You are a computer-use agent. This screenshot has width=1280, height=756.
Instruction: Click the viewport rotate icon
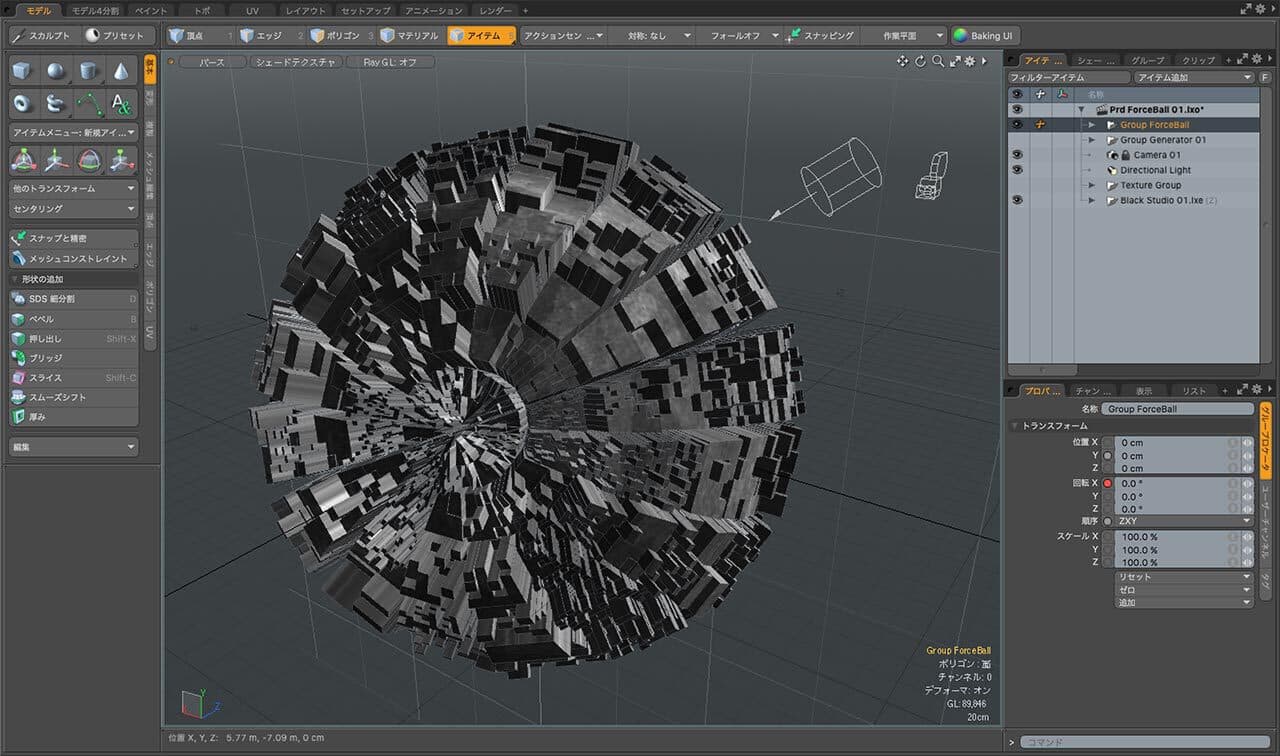(920, 61)
